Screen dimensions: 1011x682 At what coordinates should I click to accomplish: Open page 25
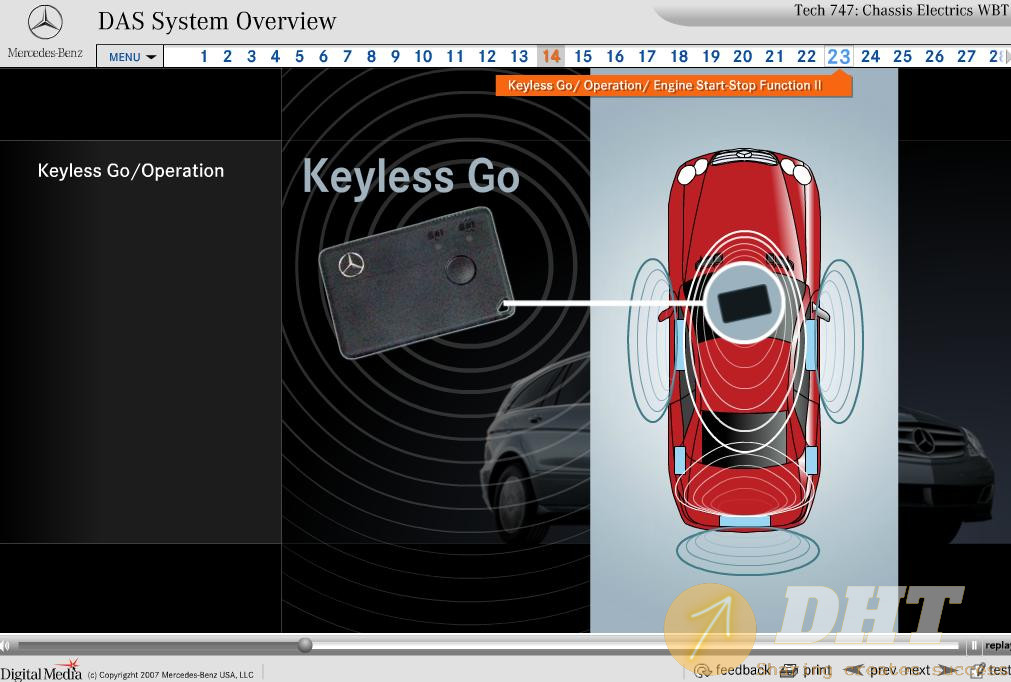tap(903, 57)
